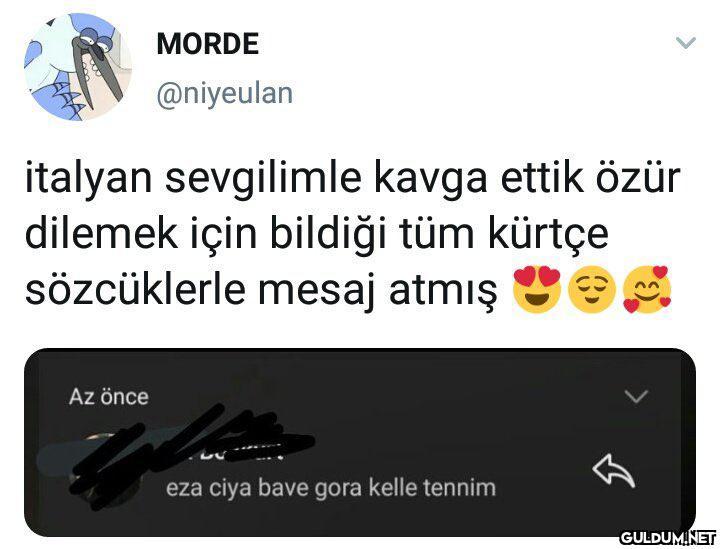
Task: Expand the tweet options chevron
Action: [686, 43]
